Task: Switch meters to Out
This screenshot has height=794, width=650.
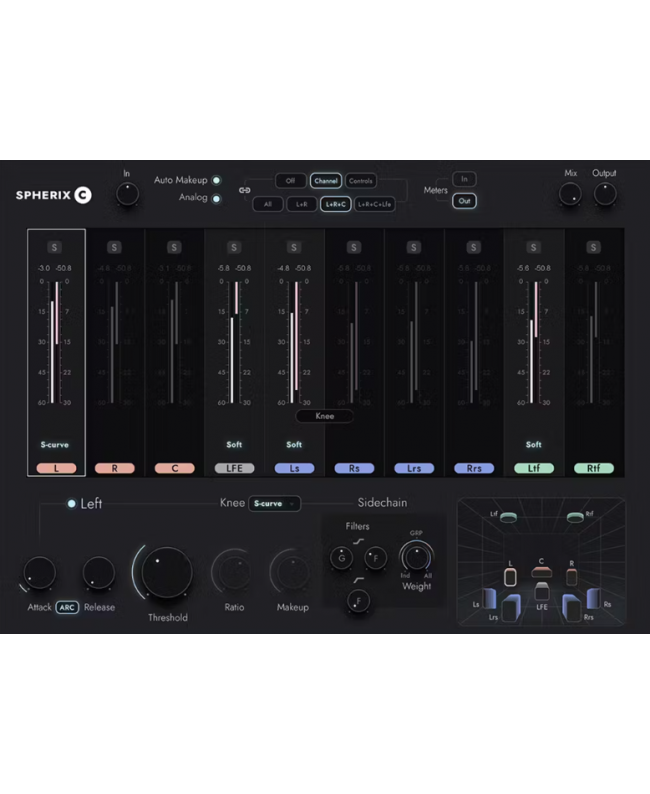Action: [x=464, y=201]
